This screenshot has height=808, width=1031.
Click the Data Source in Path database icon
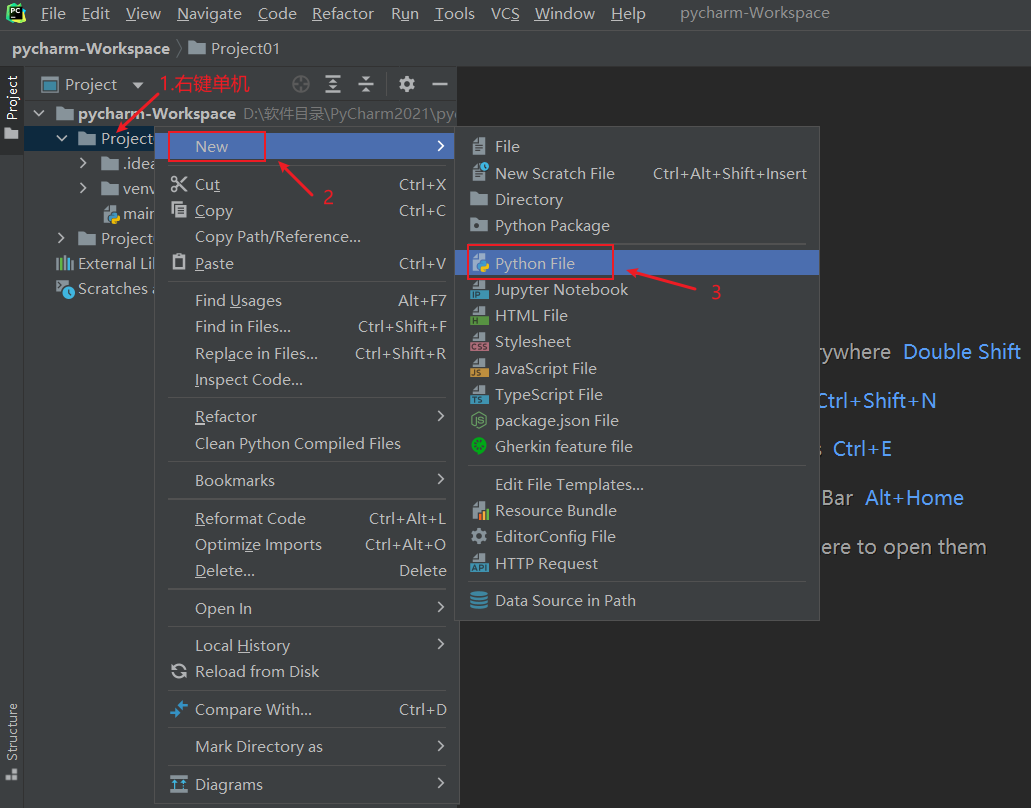click(479, 600)
